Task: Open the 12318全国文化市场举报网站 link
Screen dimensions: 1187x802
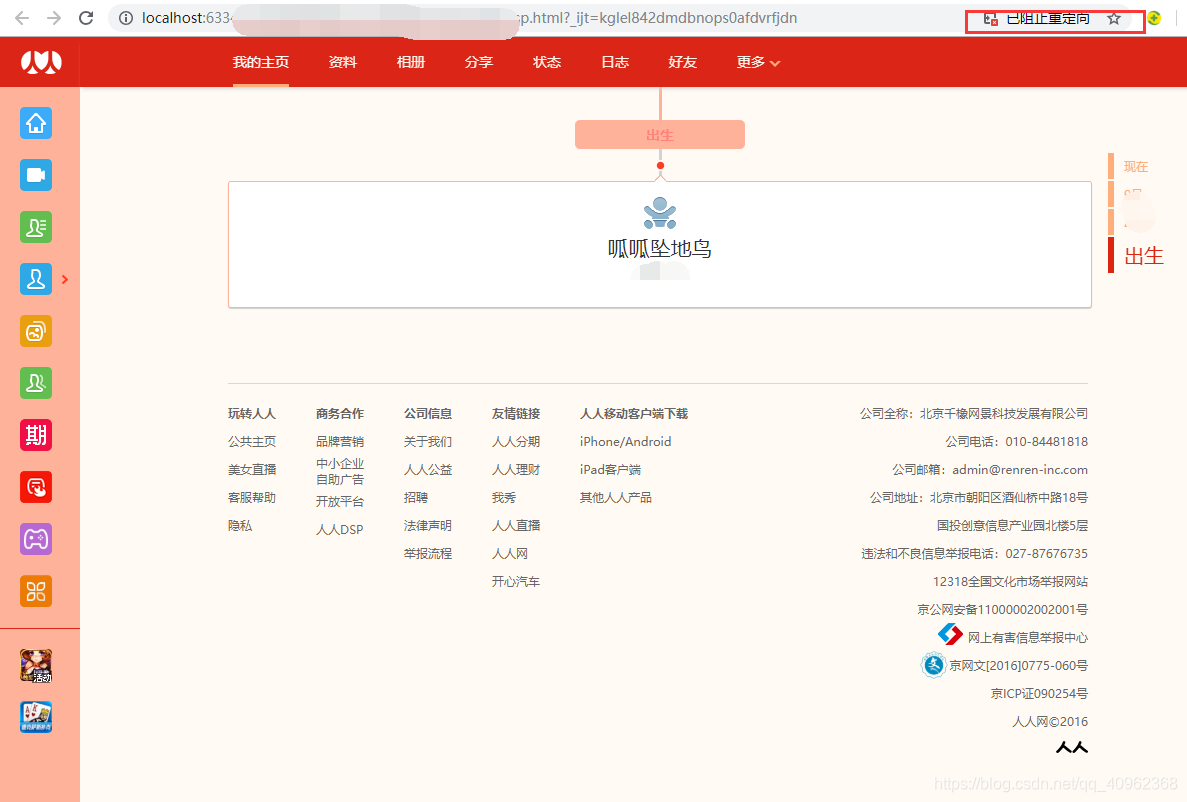Action: [1010, 582]
